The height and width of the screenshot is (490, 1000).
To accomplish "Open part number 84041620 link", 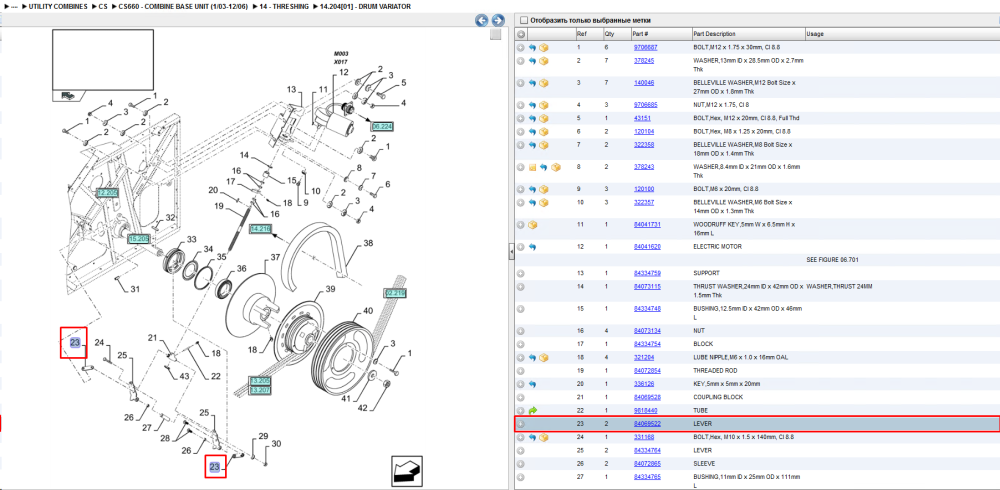I will (x=647, y=246).
